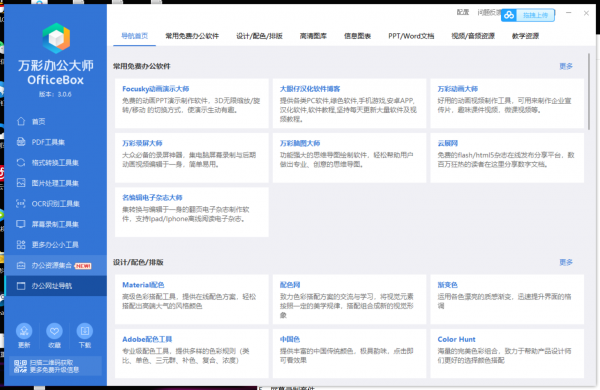Click the 万彩办公大师 title text
The height and width of the screenshot is (390, 600).
[56, 65]
